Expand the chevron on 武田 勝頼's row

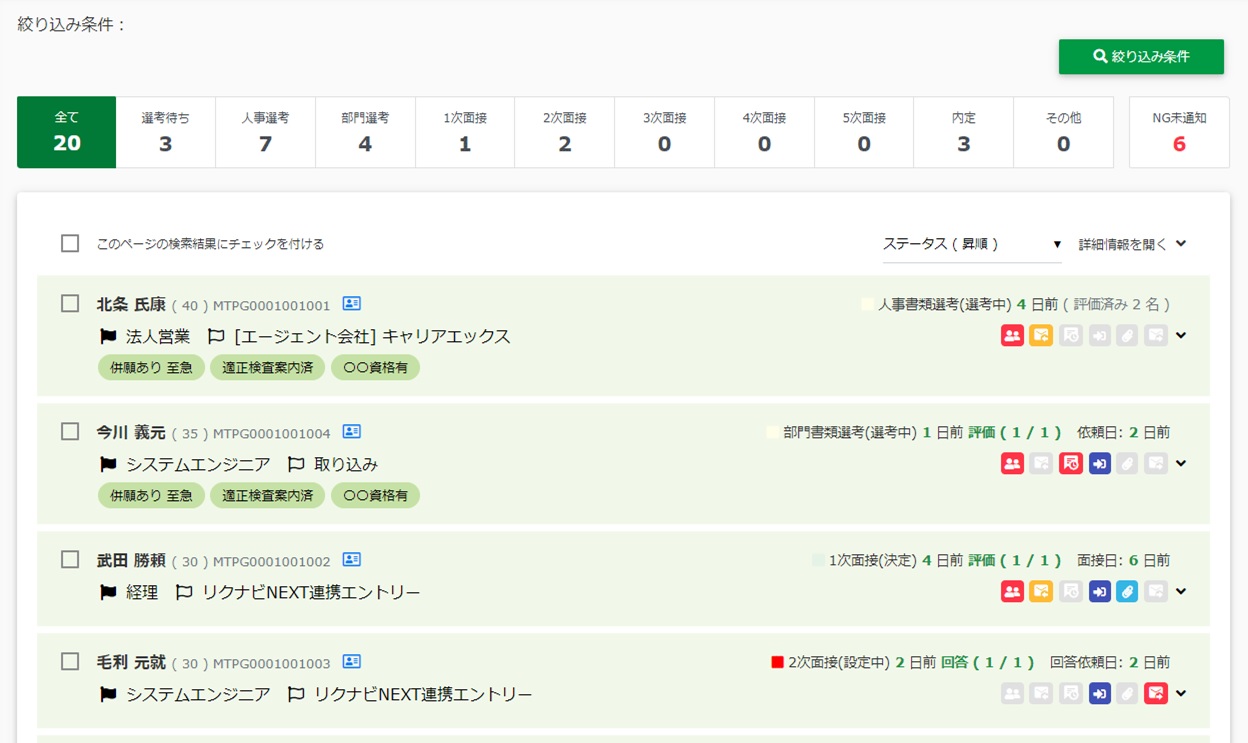point(1181,592)
